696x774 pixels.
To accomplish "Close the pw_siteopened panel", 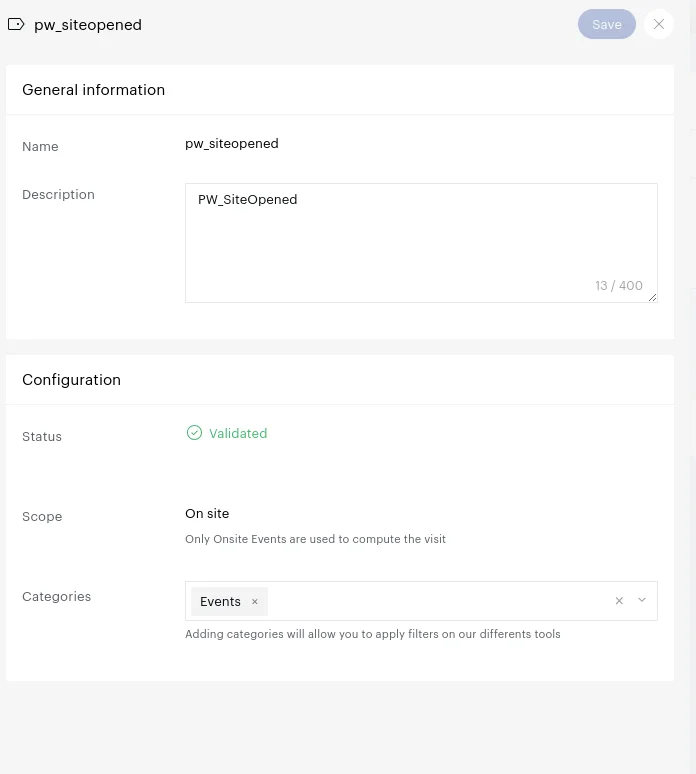I will pos(658,24).
